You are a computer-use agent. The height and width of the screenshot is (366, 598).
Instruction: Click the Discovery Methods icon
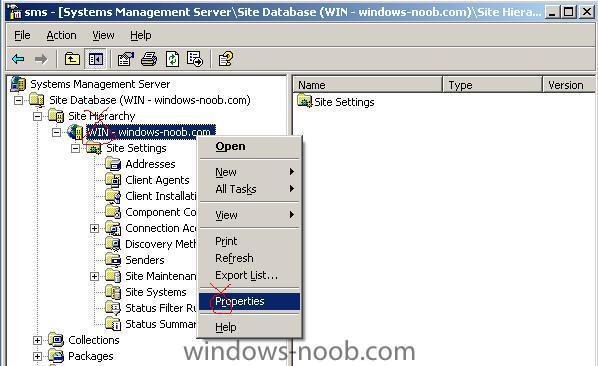point(113,244)
